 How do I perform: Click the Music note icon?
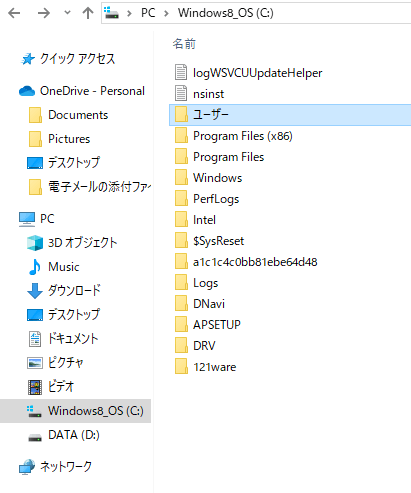point(35,267)
